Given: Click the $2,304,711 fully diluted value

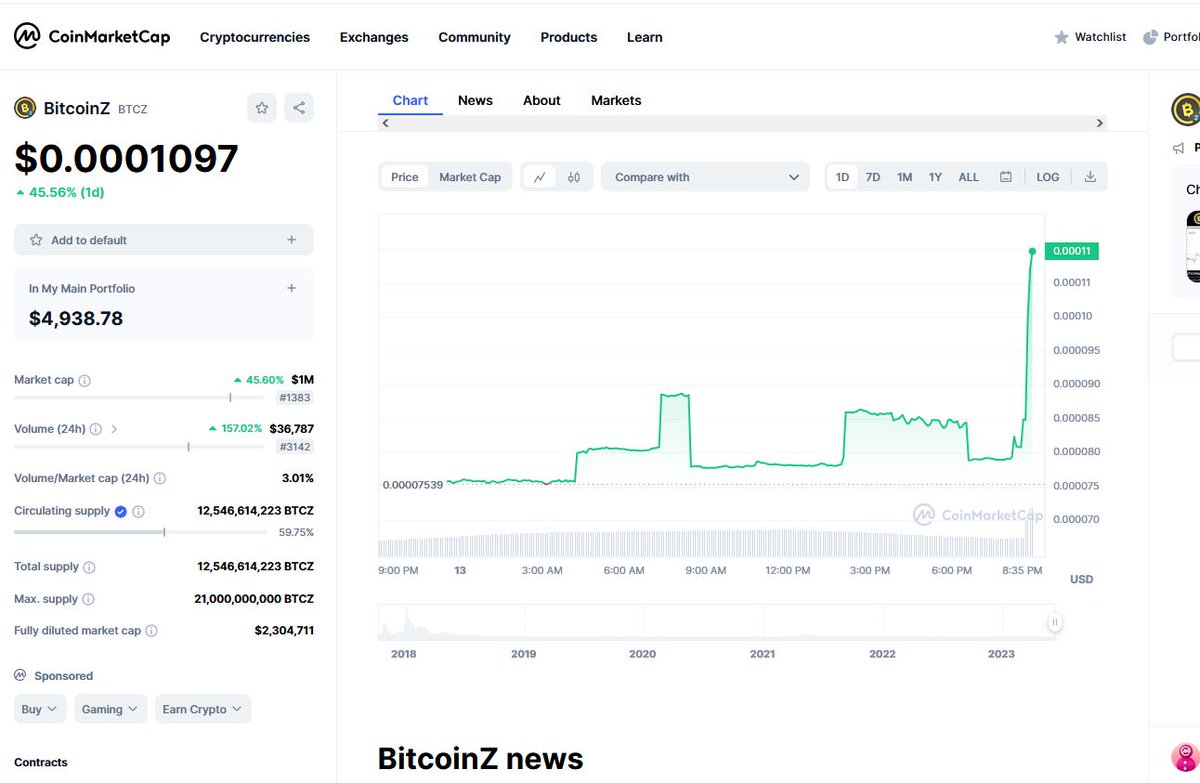Looking at the screenshot, I should click(284, 631).
